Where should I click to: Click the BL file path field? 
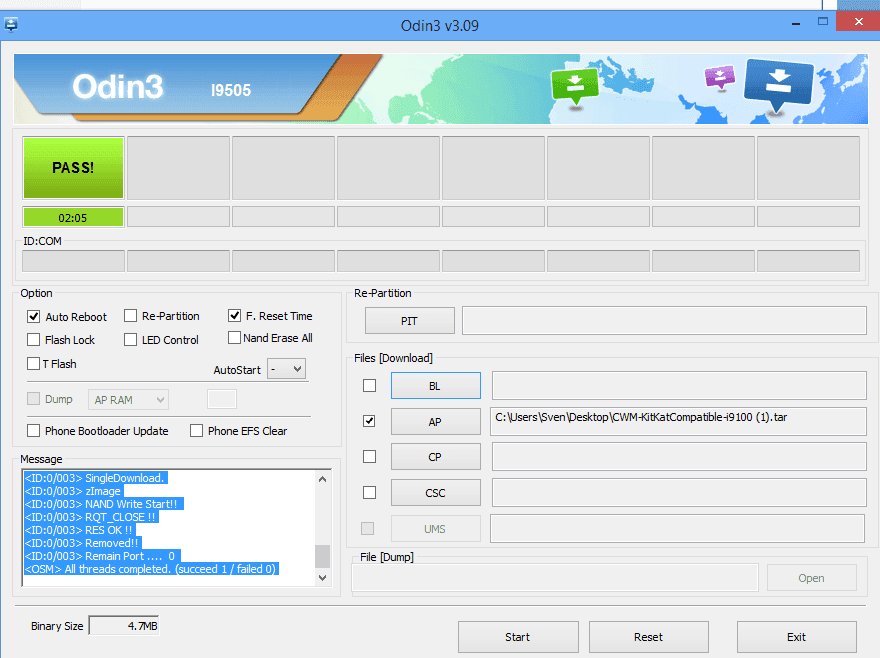coord(679,385)
